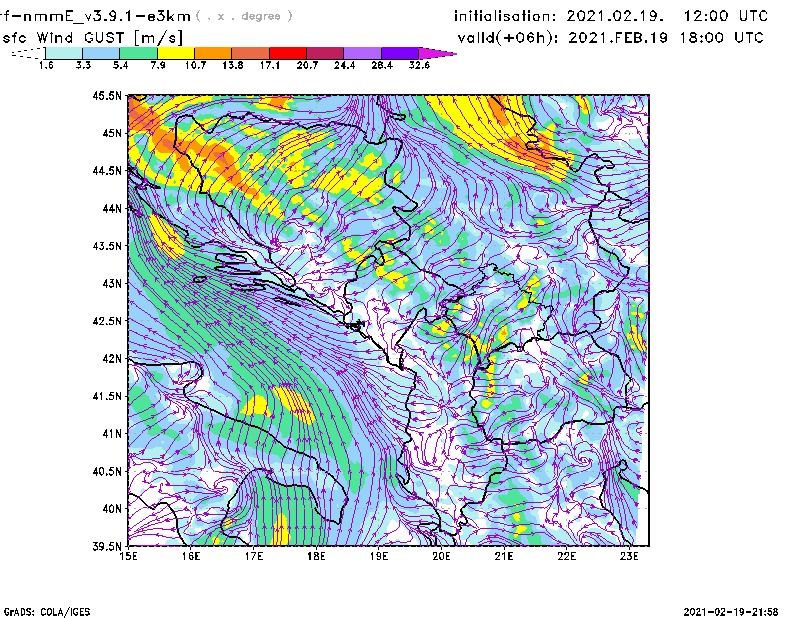Click the '23E' longitude axis label
This screenshot has width=800, height=618.
pos(629,556)
